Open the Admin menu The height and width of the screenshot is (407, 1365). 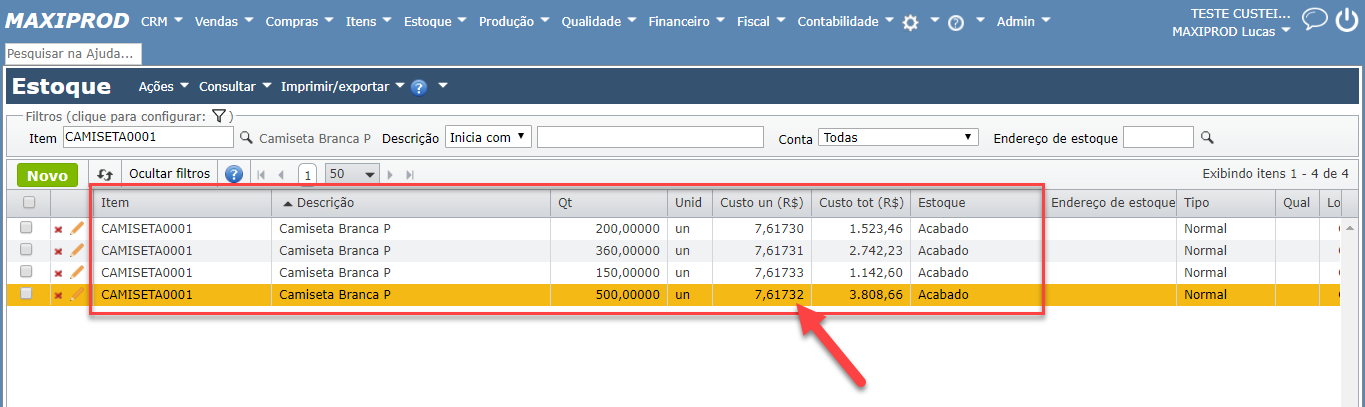pyautogui.click(x=1023, y=21)
